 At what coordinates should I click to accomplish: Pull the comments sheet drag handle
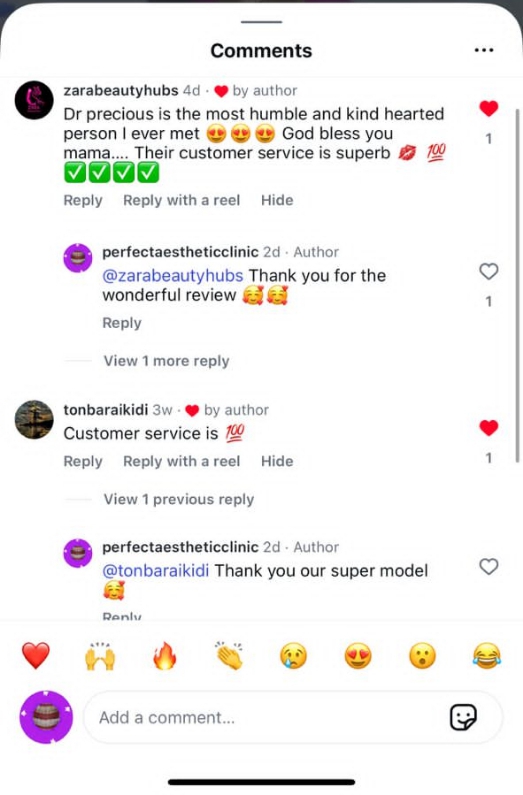262,22
